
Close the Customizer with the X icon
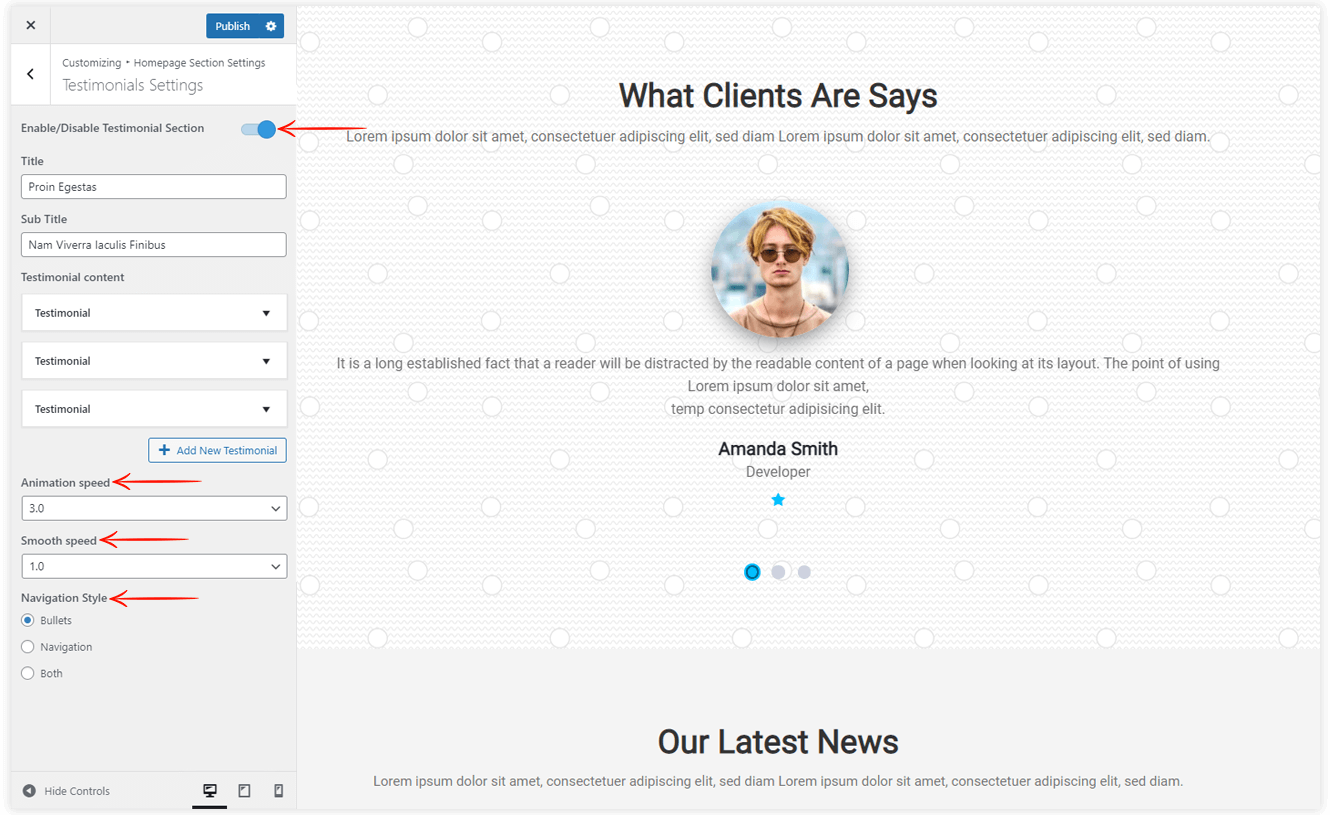[x=31, y=26]
